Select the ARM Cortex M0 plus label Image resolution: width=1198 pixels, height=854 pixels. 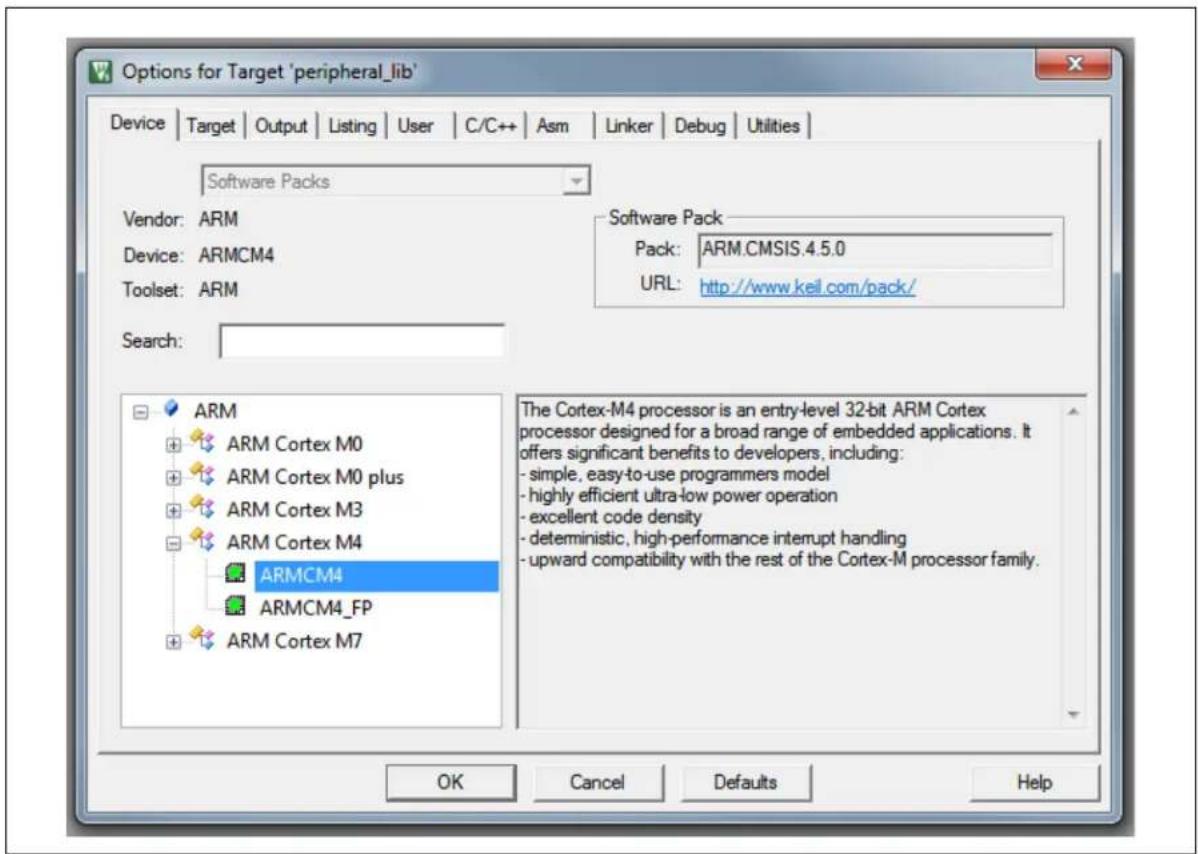(315, 477)
